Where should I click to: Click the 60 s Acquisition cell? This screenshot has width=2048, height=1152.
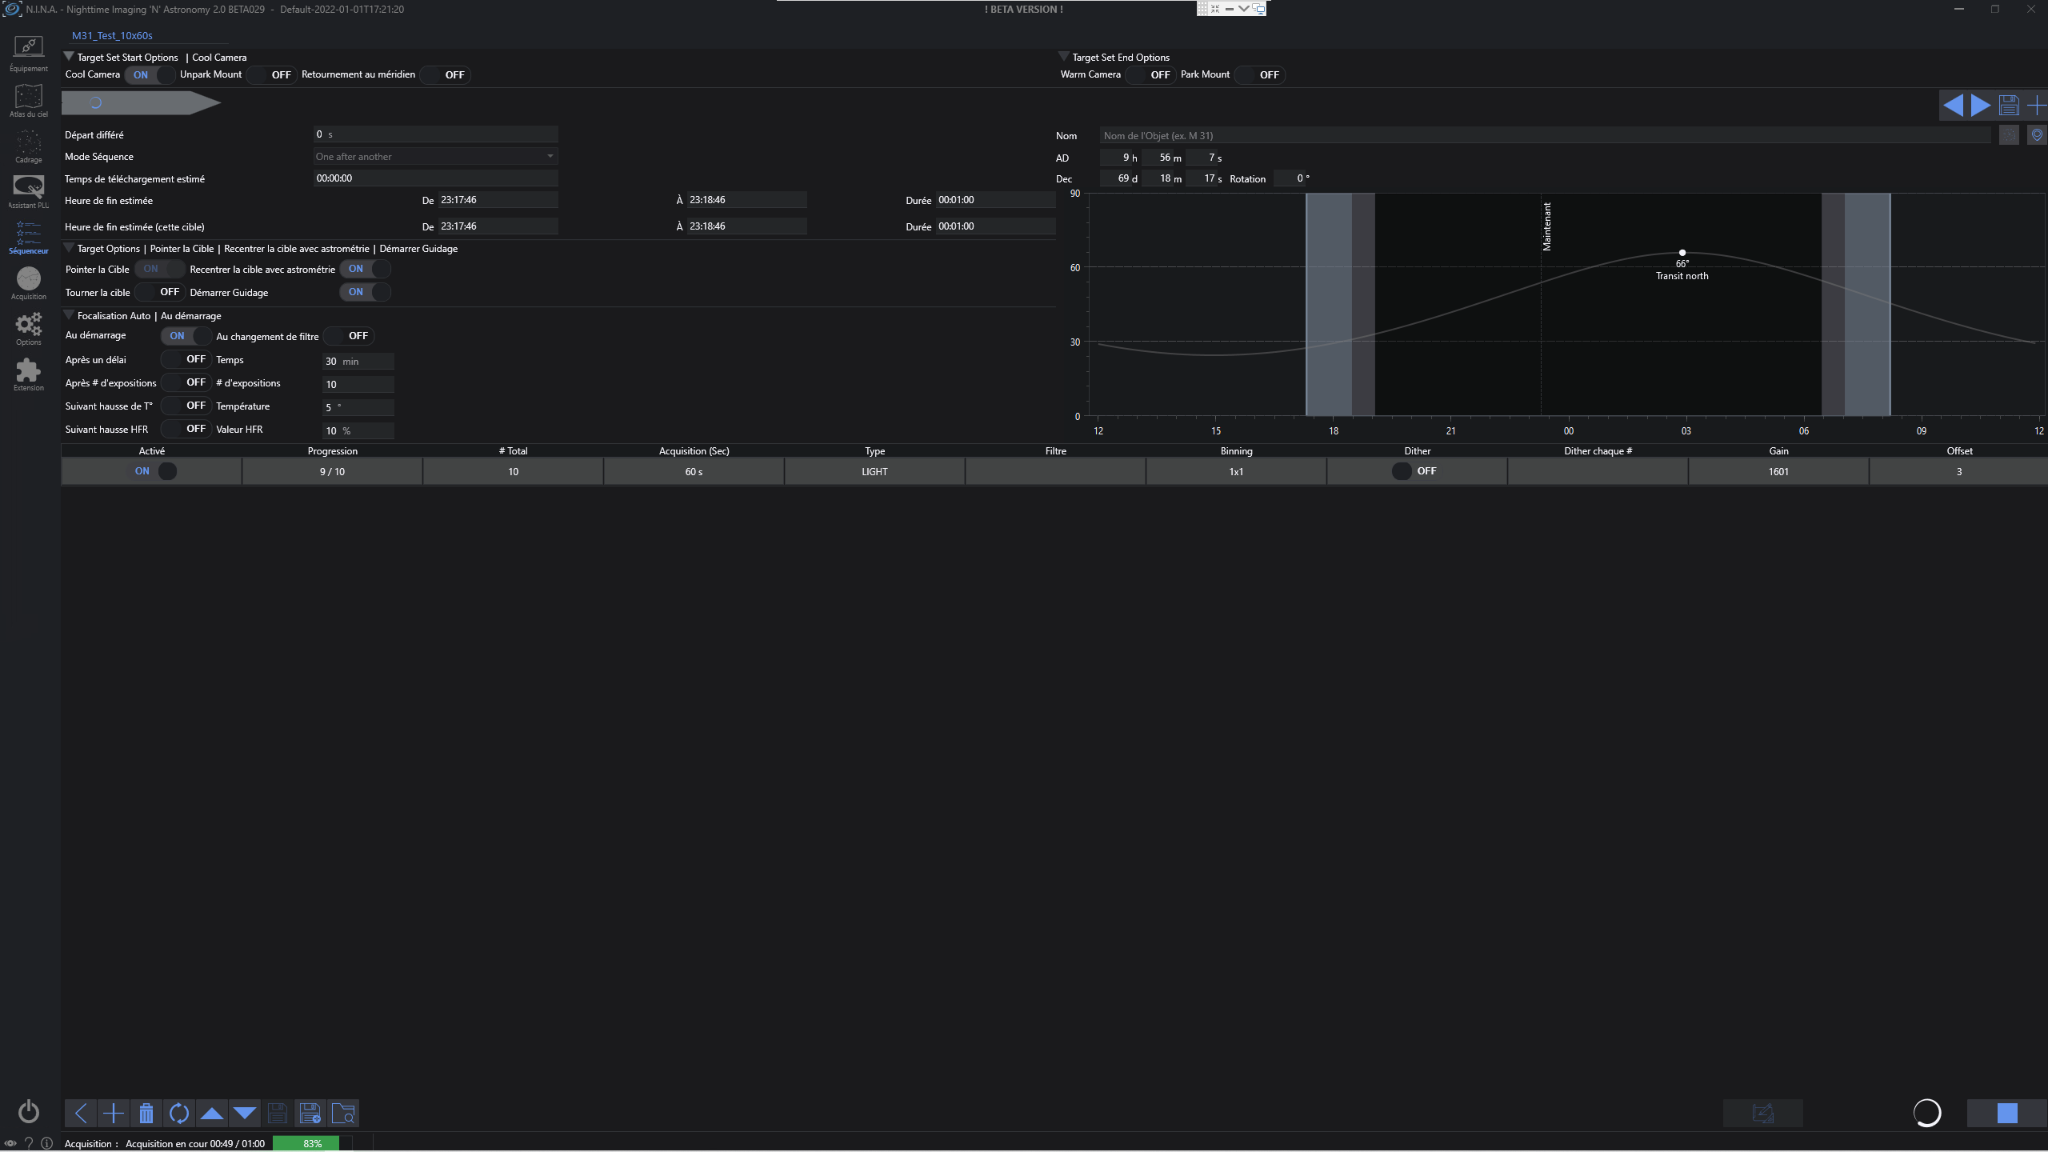[694, 471]
